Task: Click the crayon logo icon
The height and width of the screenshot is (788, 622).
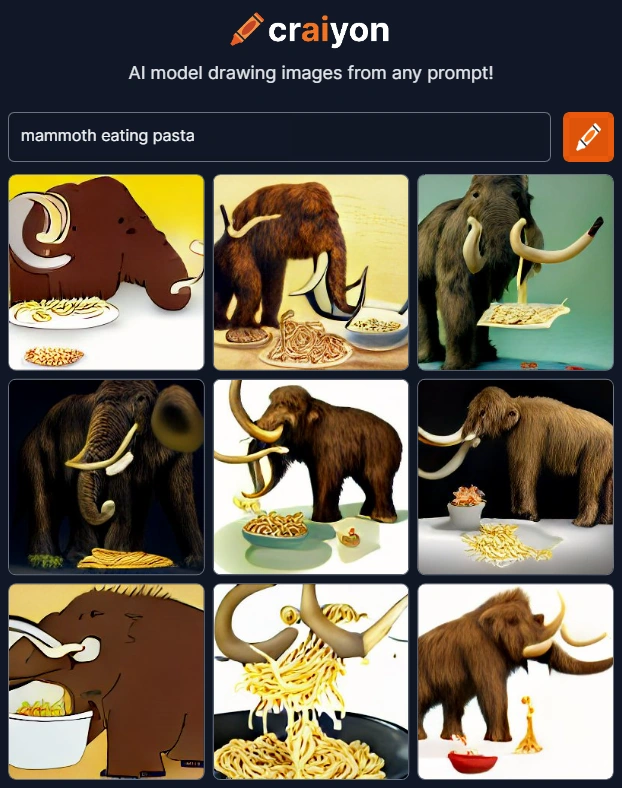Action: click(247, 29)
